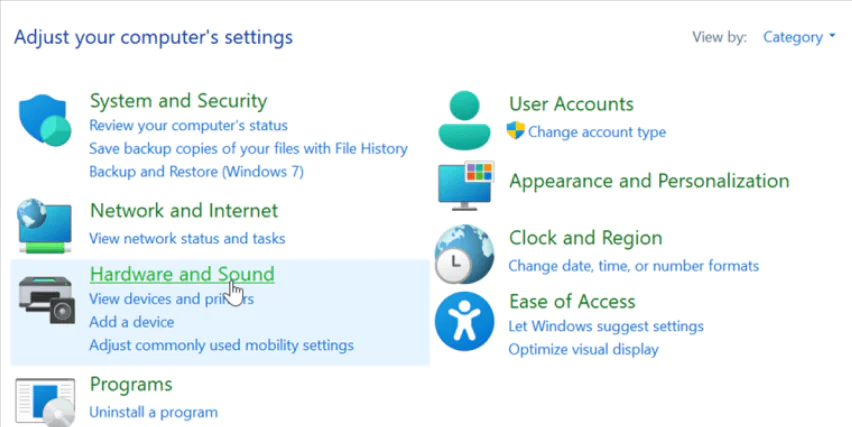Open View network status and tasks
This screenshot has width=852, height=427.
point(187,239)
